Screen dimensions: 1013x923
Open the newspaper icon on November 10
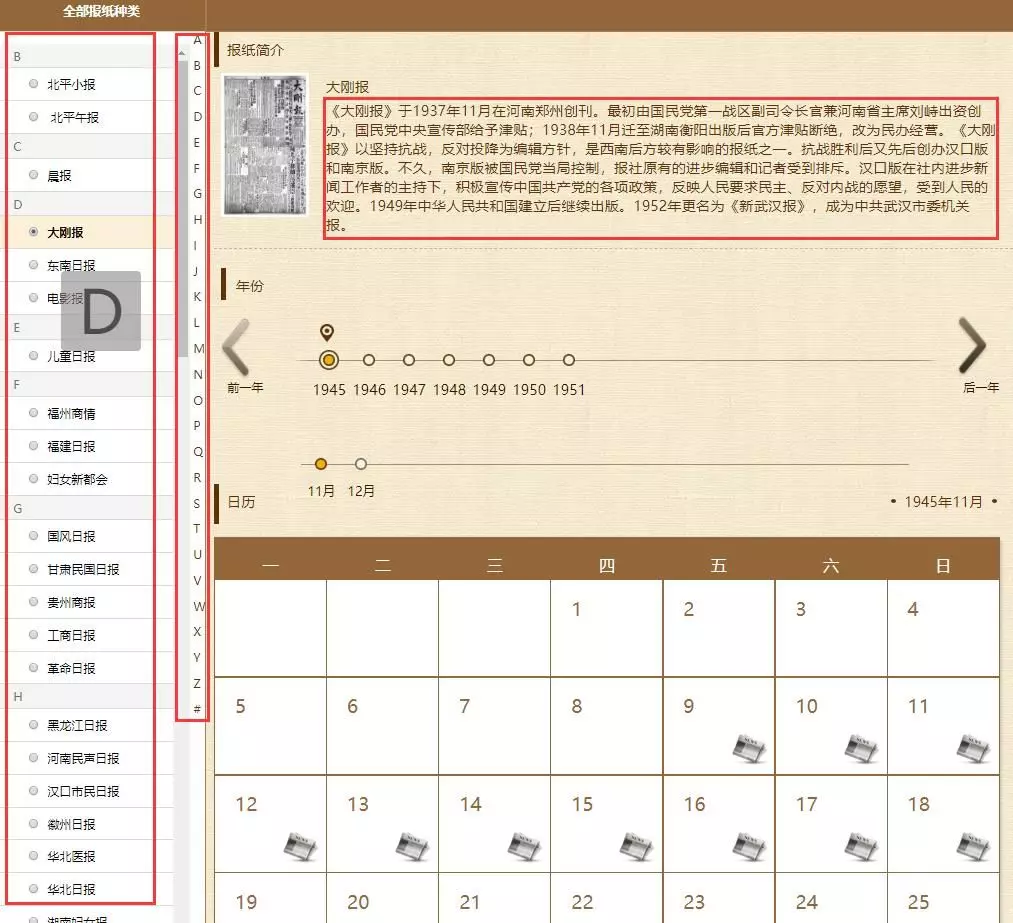click(860, 748)
